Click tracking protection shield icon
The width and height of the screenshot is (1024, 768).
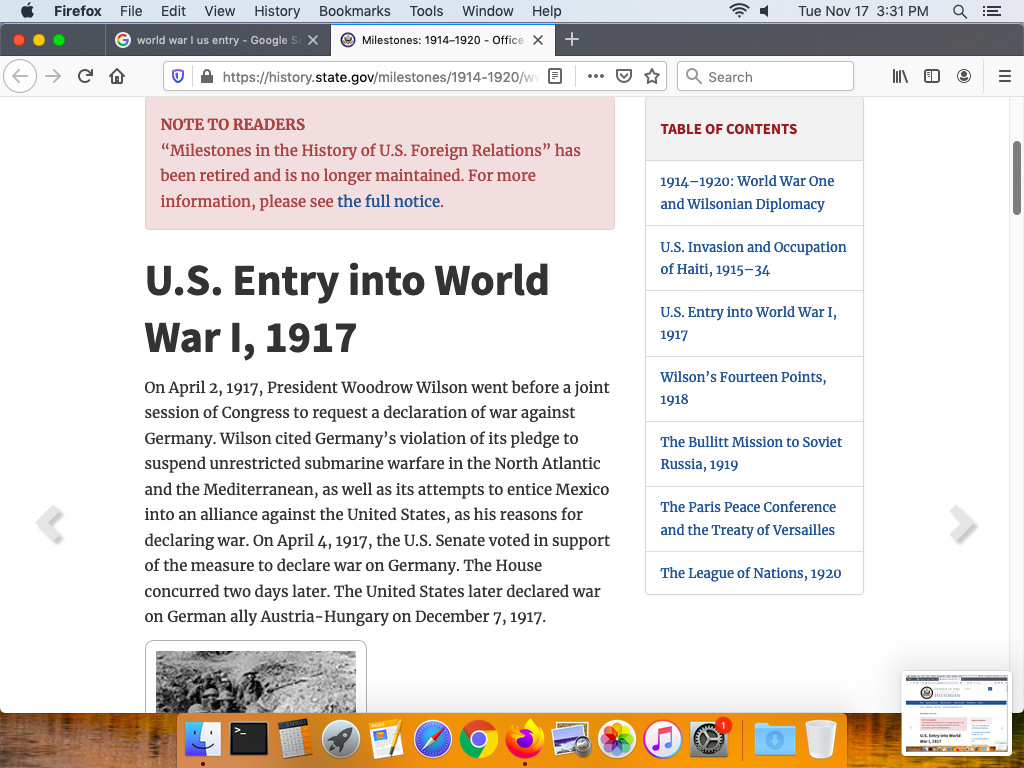(179, 77)
